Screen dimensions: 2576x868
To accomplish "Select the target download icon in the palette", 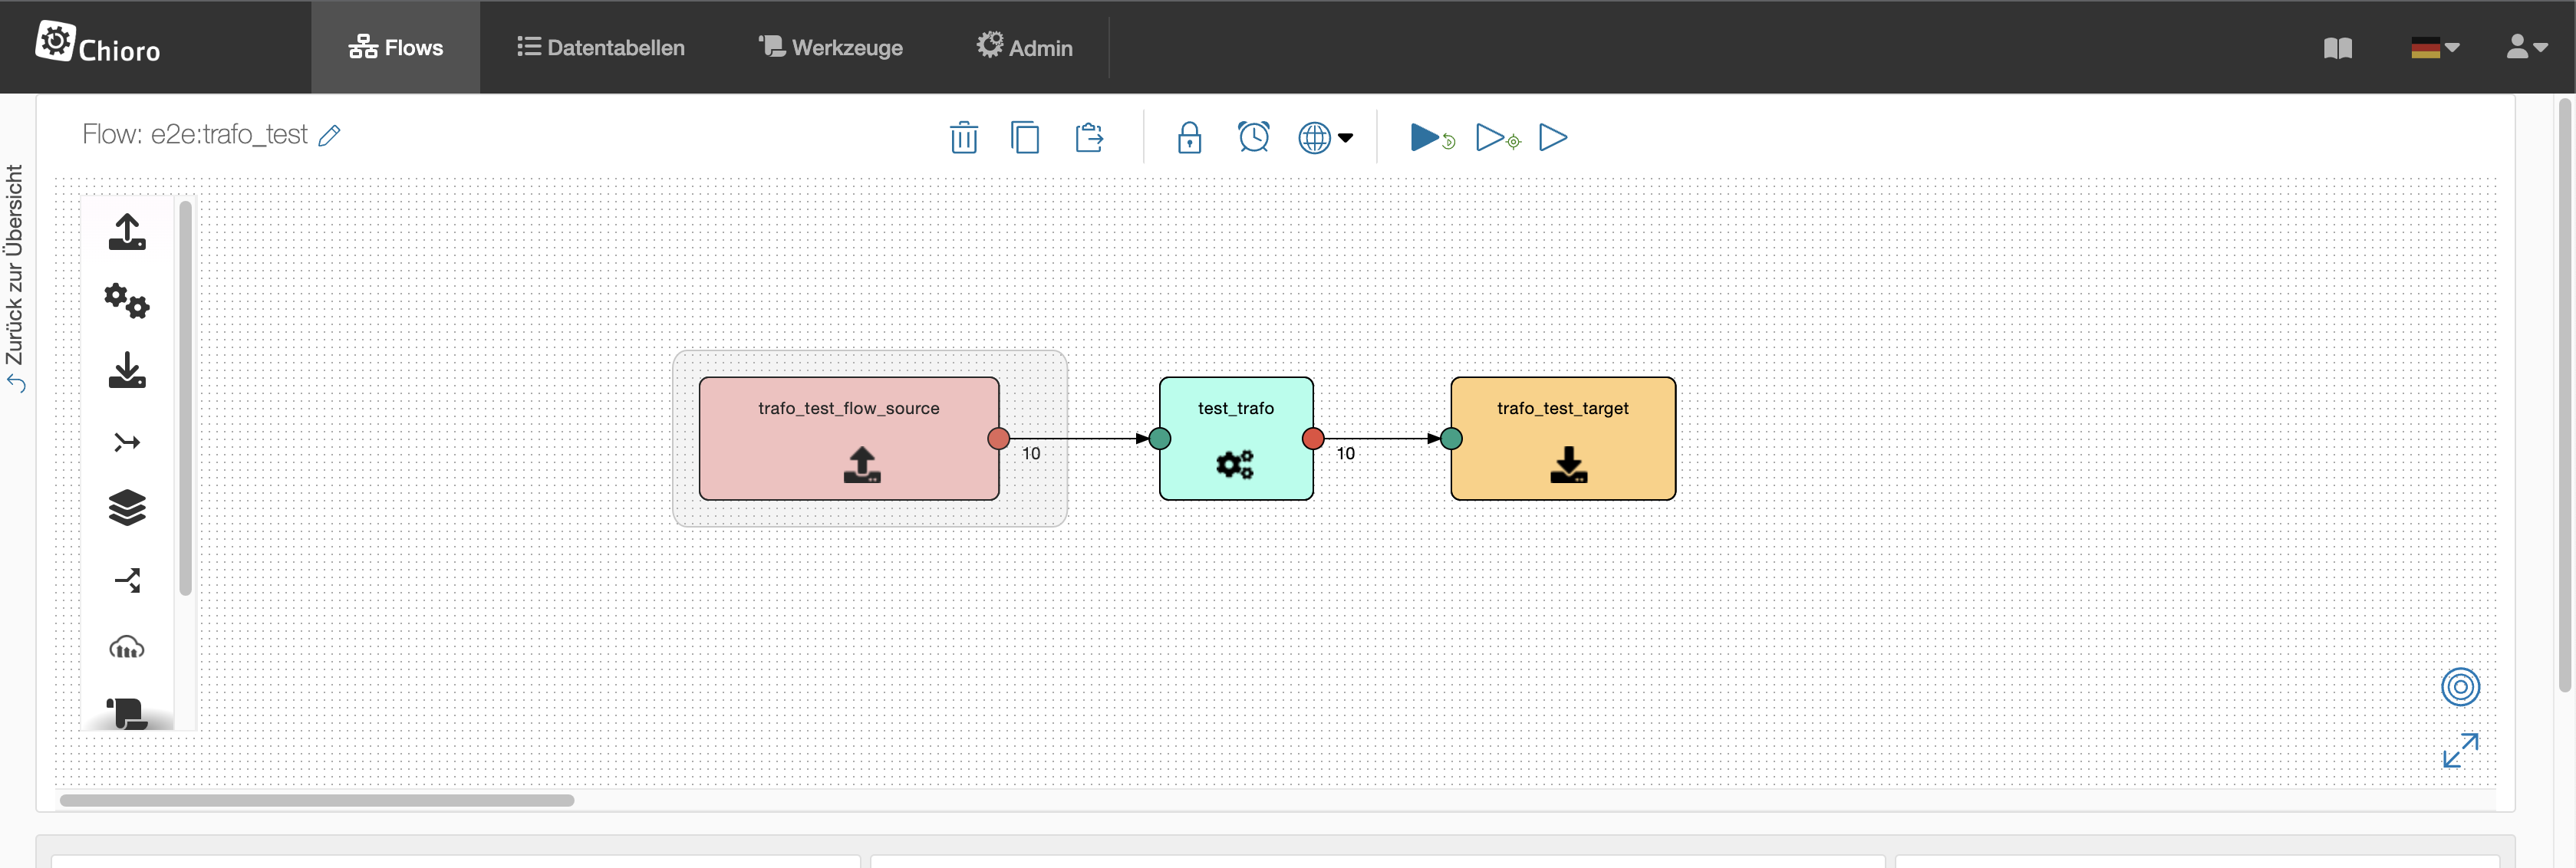I will click(x=127, y=370).
